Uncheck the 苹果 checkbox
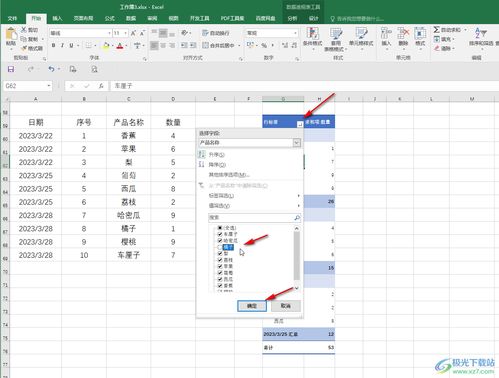 click(220, 266)
